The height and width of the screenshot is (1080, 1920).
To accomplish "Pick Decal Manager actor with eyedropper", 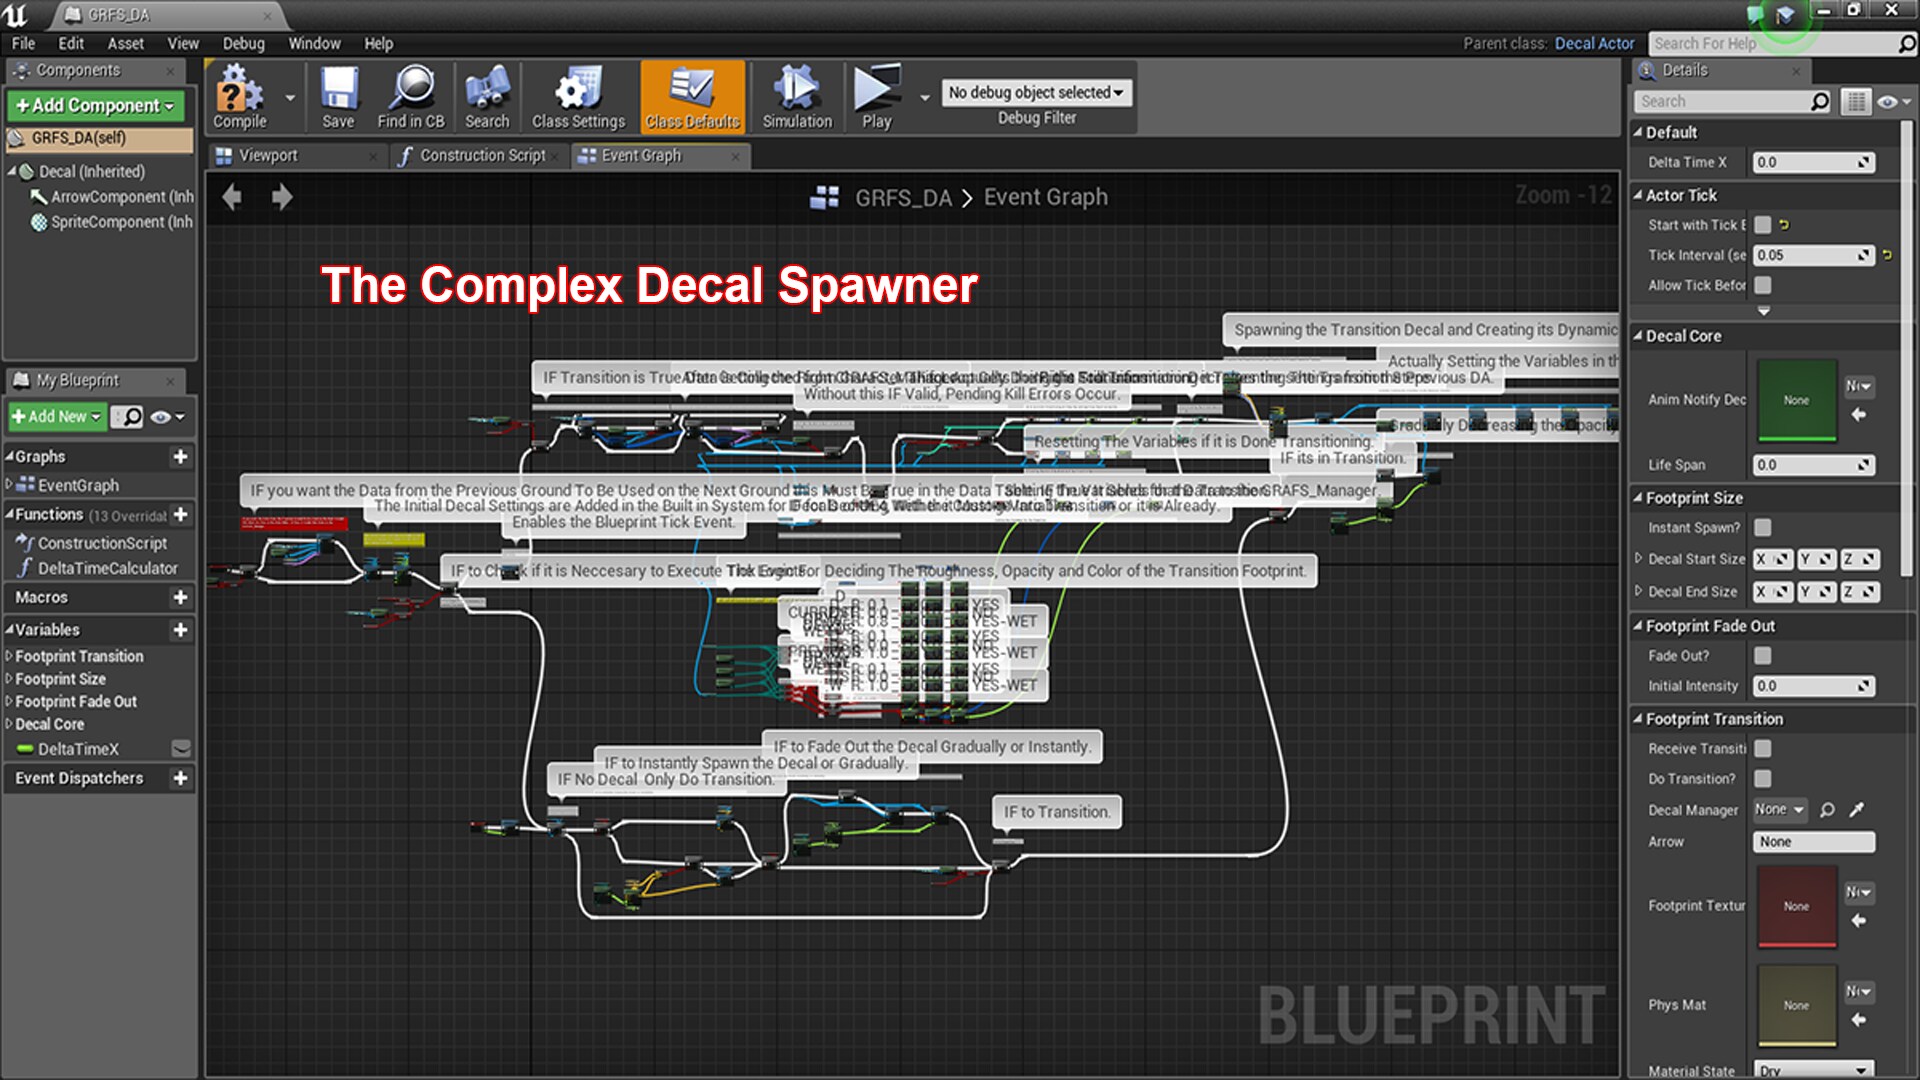I will [x=1857, y=810].
